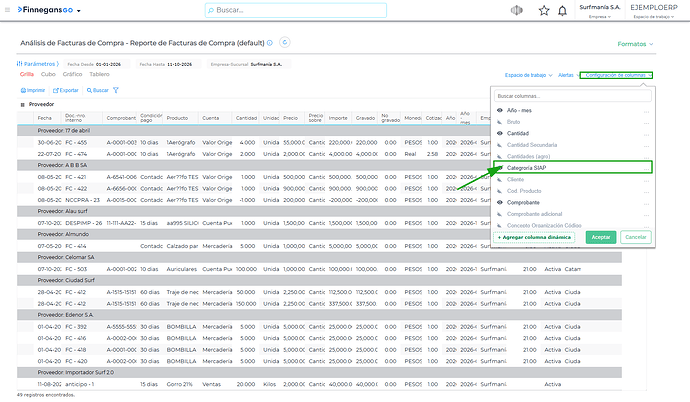Screen dimensions: 690x402
Task: Click the Buscar columnas search field
Action: (x=573, y=96)
